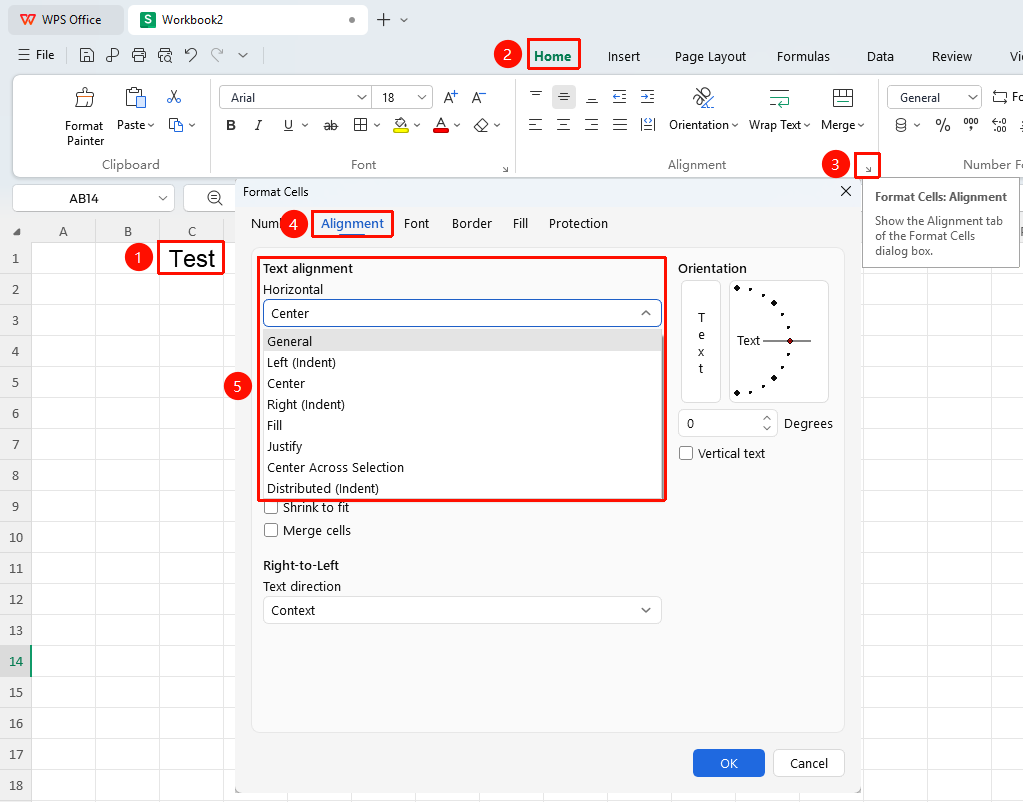Image resolution: width=1023 pixels, height=802 pixels.
Task: Open the Page Layout ribbon tab
Action: click(x=710, y=57)
